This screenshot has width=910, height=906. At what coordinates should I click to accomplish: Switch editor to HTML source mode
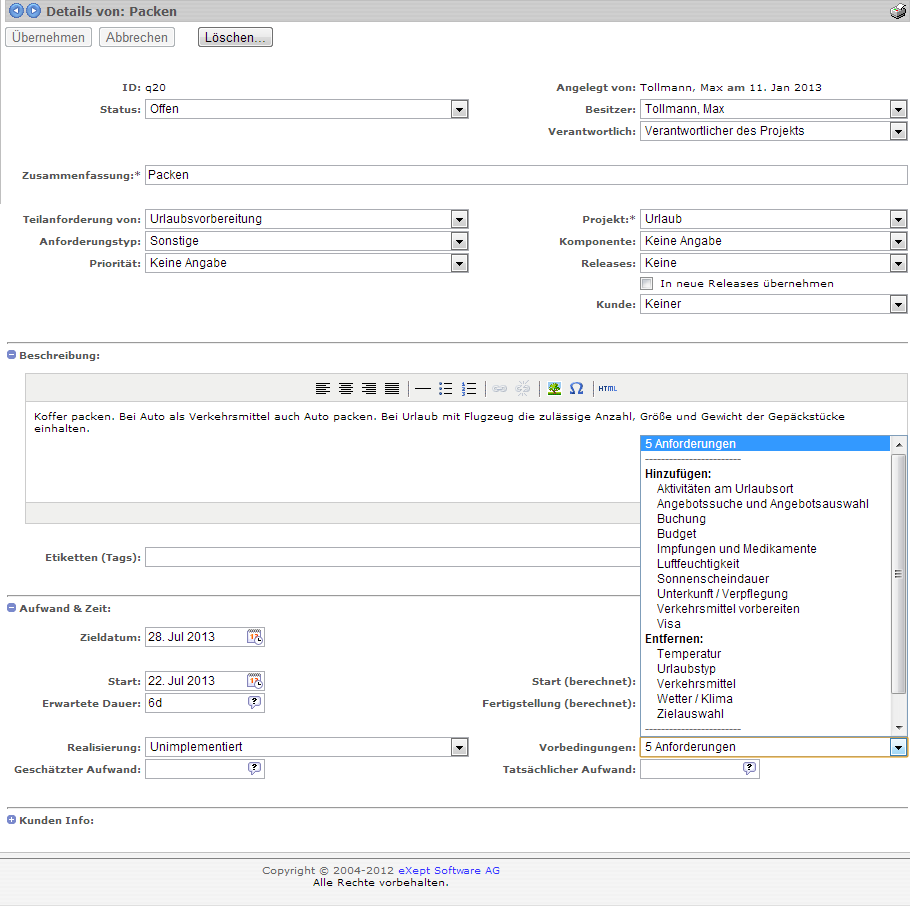coord(608,388)
